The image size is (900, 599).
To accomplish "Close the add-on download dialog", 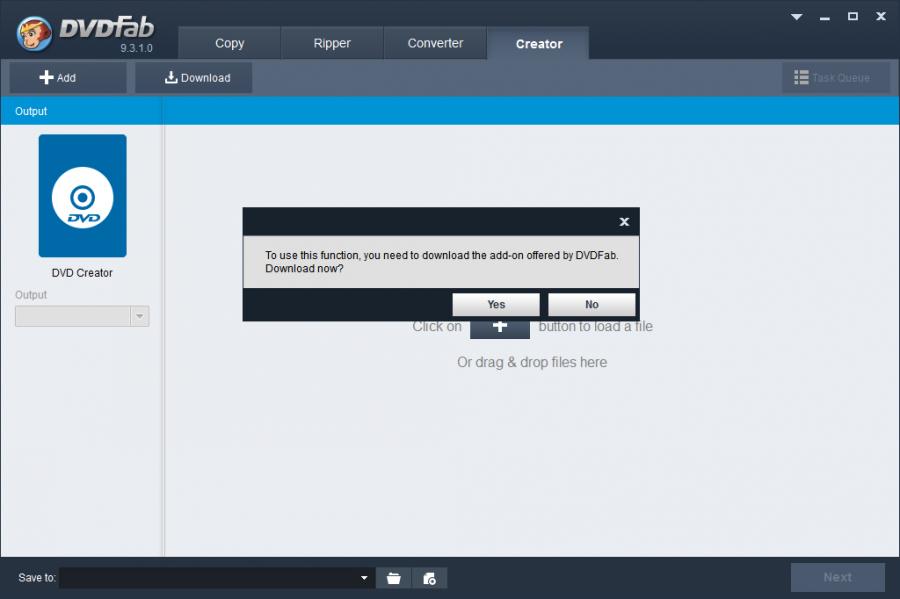I will pyautogui.click(x=624, y=221).
